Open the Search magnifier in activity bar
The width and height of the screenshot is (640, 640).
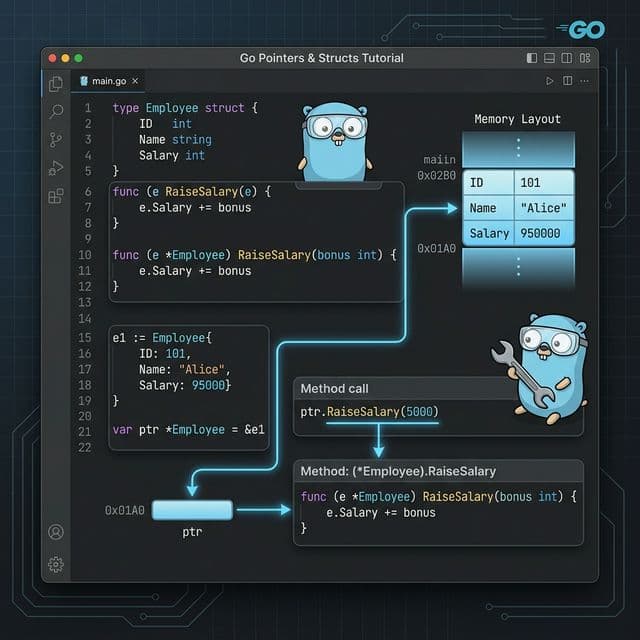(56, 111)
